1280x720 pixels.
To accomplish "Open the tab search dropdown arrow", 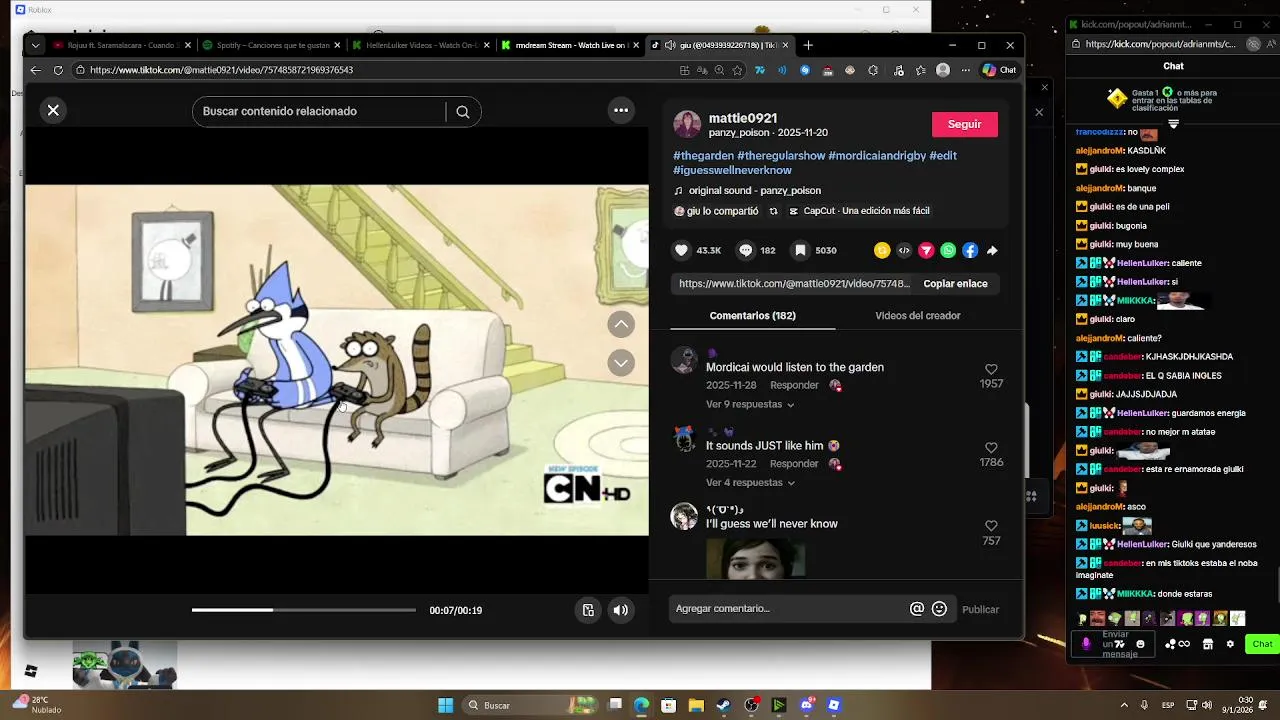I will (36, 45).
